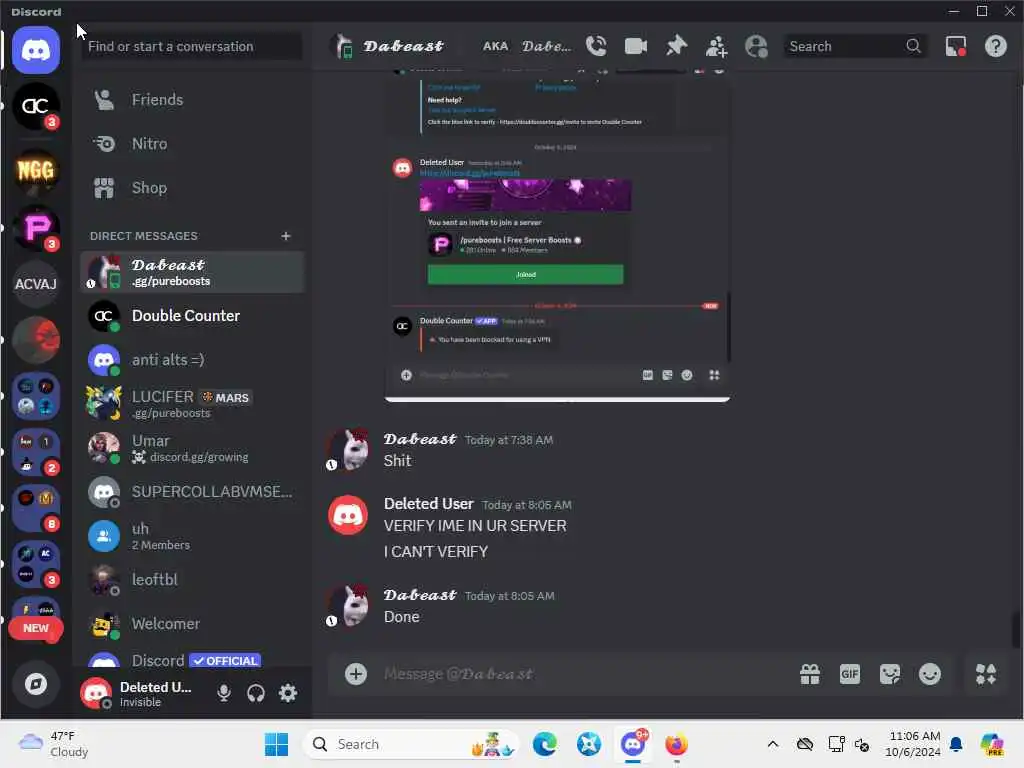This screenshot has height=768, width=1024.
Task: Open the weather widget showing 47°F
Action: (53, 744)
